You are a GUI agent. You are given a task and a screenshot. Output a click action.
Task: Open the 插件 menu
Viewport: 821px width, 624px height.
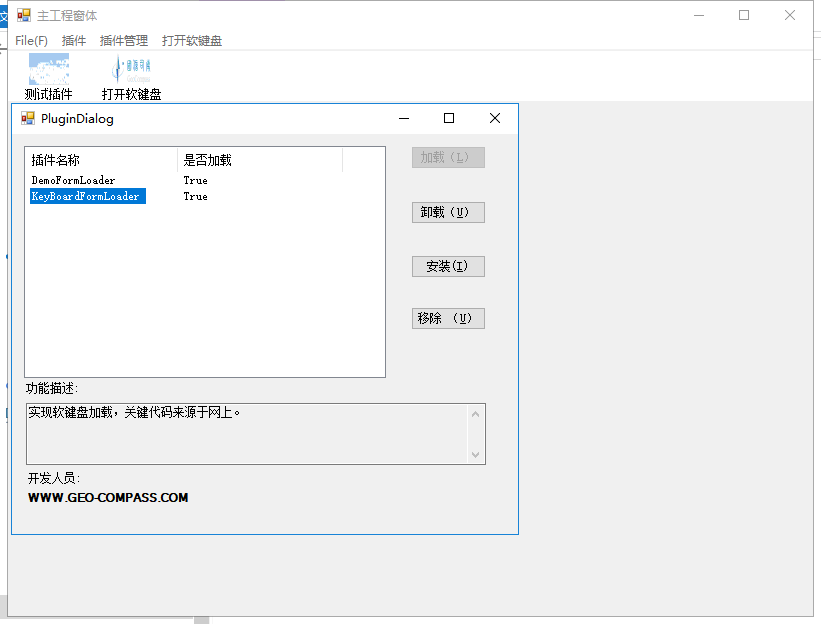click(74, 41)
